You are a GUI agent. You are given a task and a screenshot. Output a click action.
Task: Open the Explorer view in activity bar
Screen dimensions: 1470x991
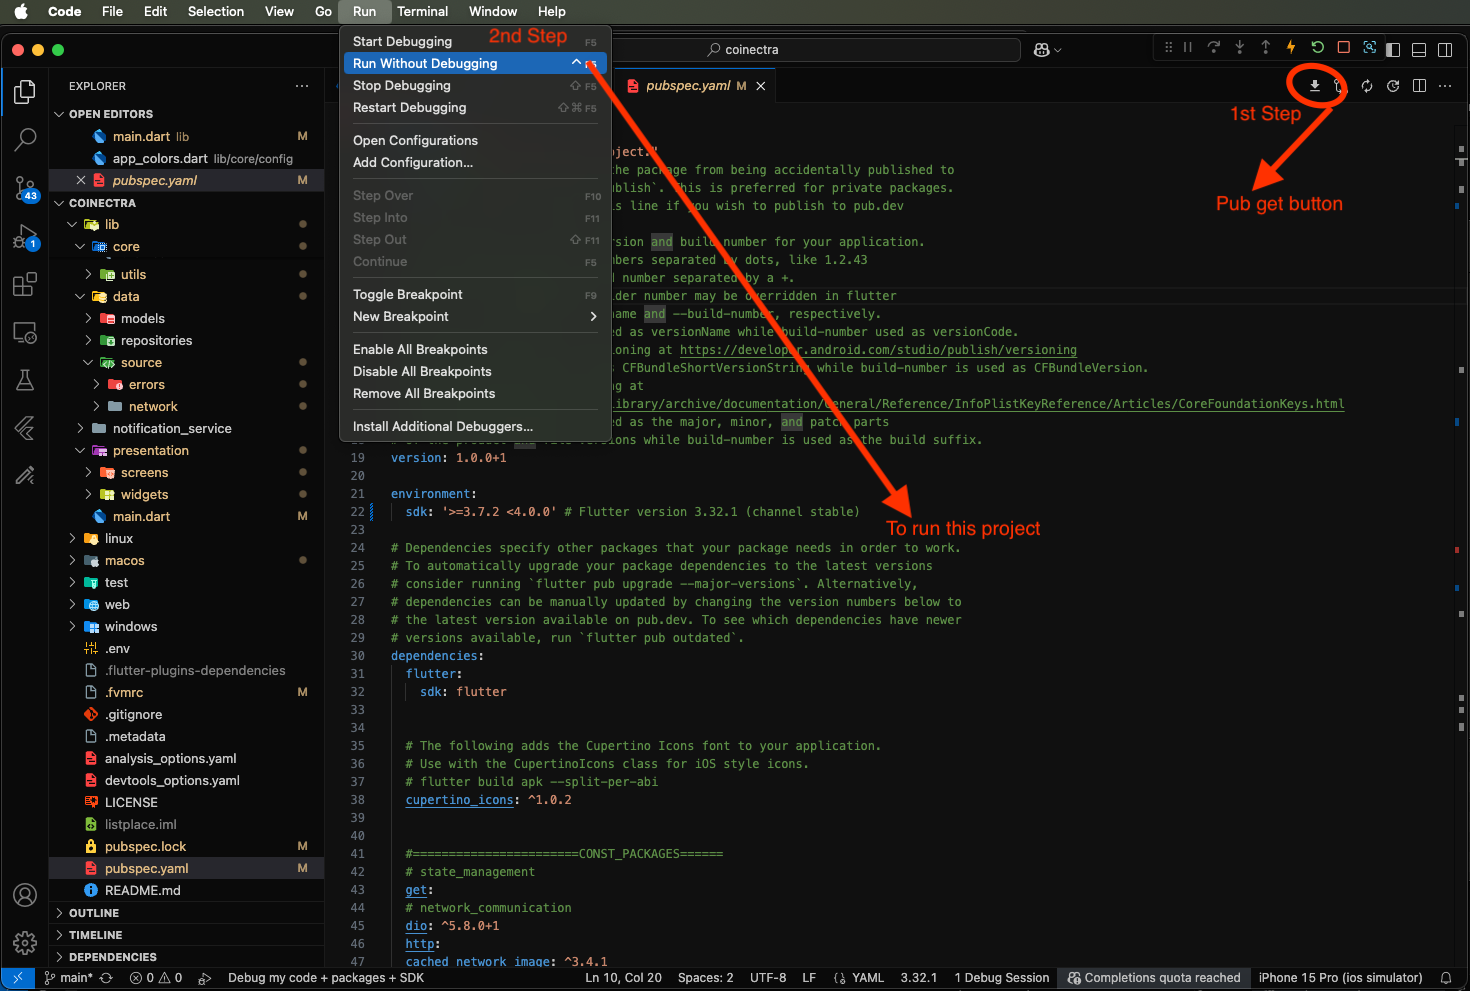click(25, 92)
